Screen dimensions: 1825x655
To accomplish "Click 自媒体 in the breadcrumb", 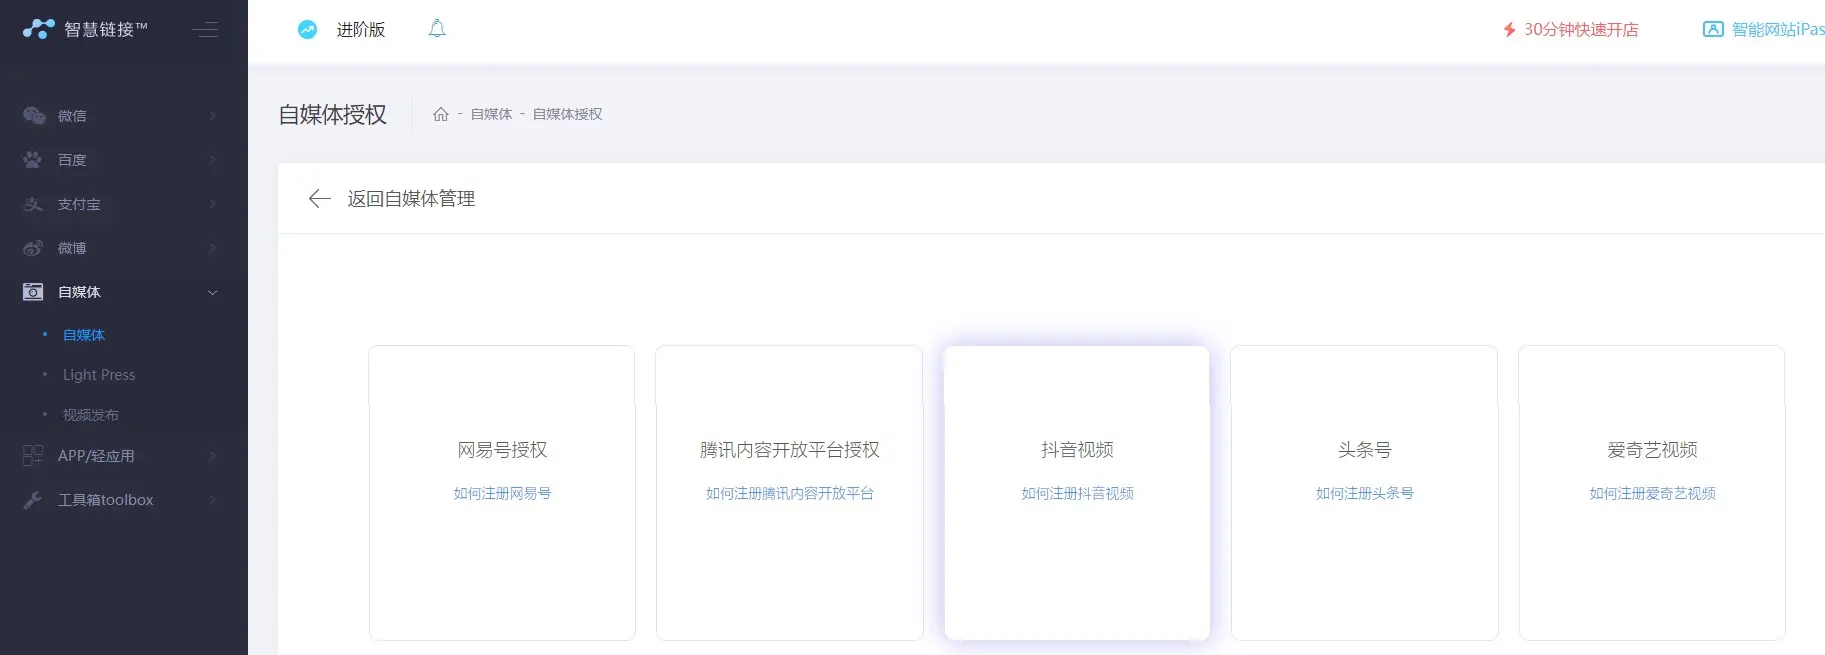I will [491, 115].
